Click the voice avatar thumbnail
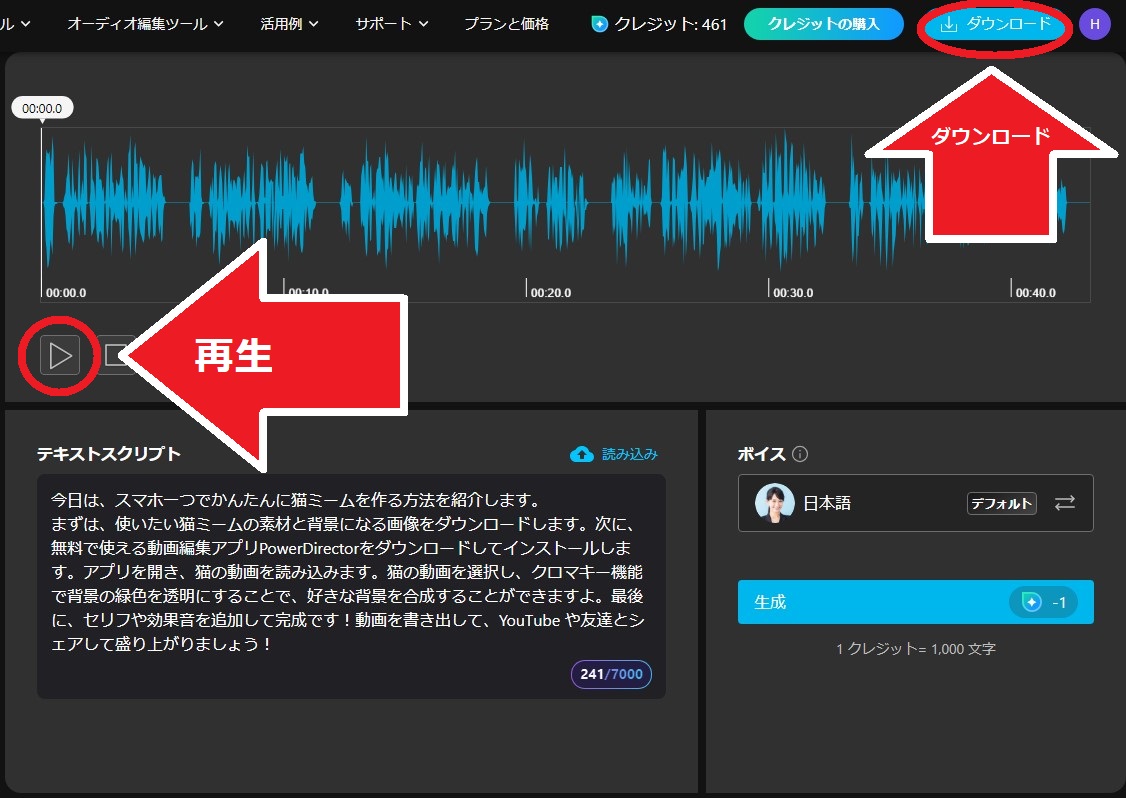Screen dimensions: 1126x798 pyautogui.click(x=775, y=503)
